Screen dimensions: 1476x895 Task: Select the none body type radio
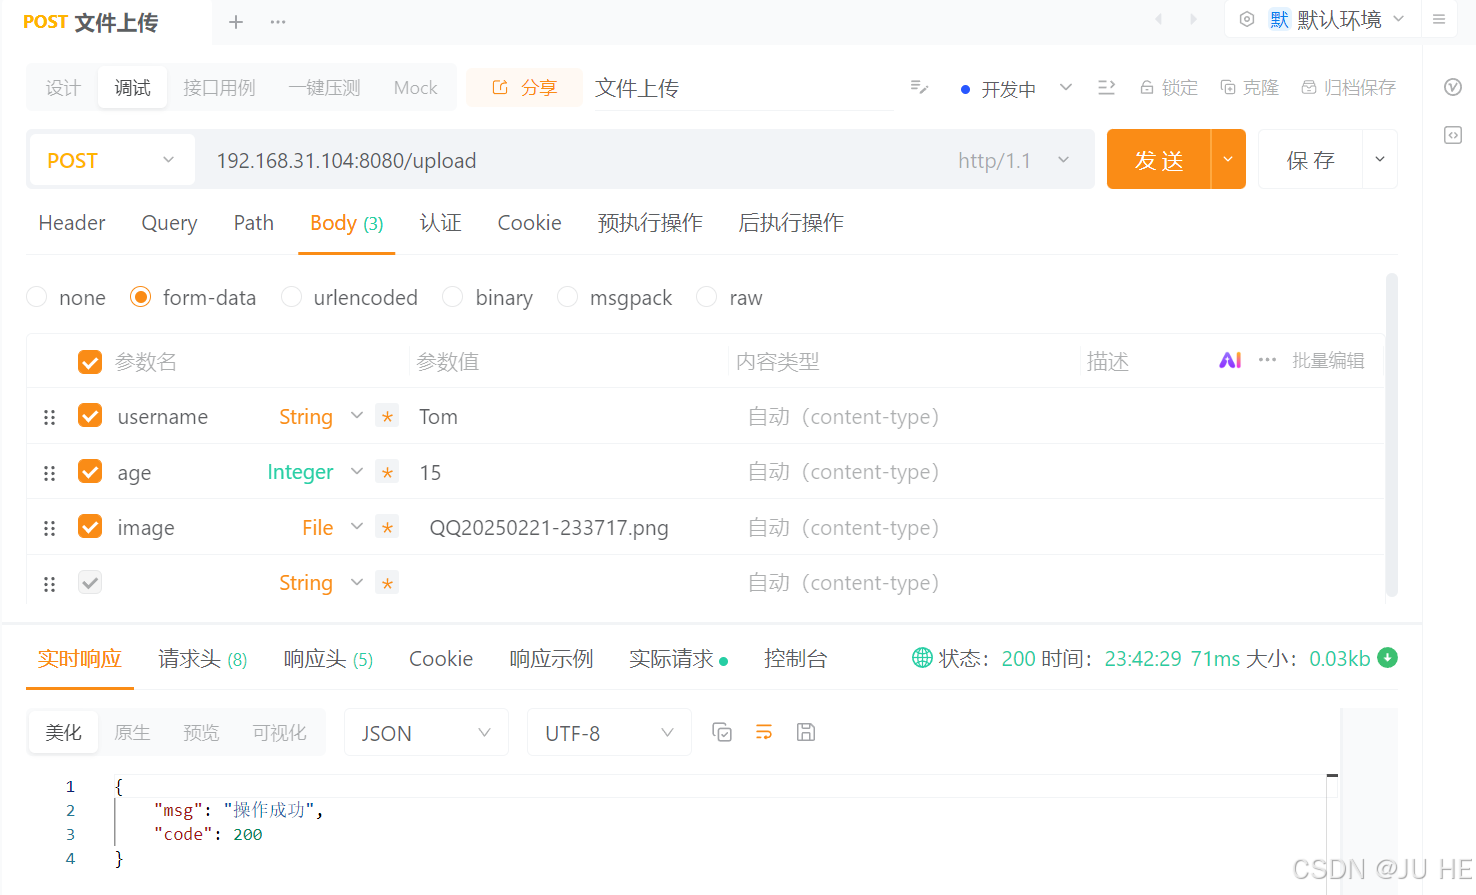(37, 297)
